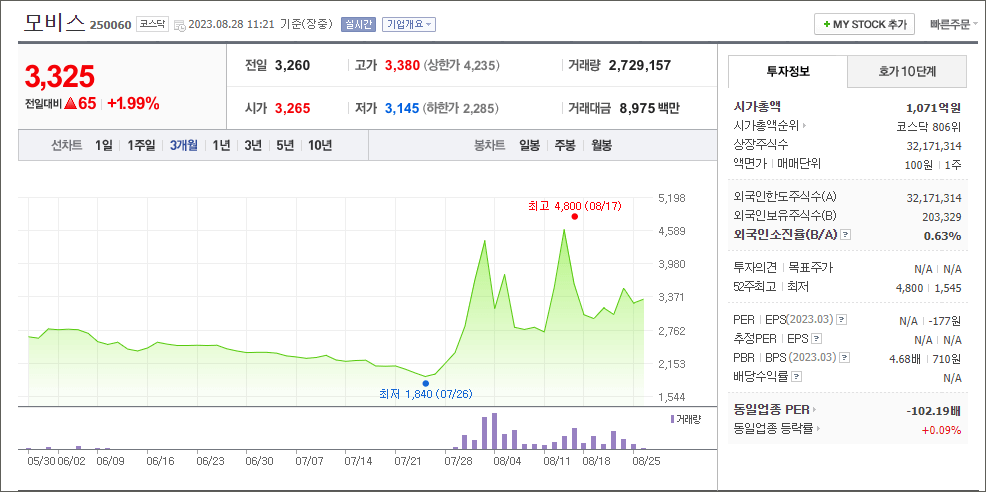Click the blue 최저 1,840 marker dot
This screenshot has width=986, height=492.
point(426,383)
